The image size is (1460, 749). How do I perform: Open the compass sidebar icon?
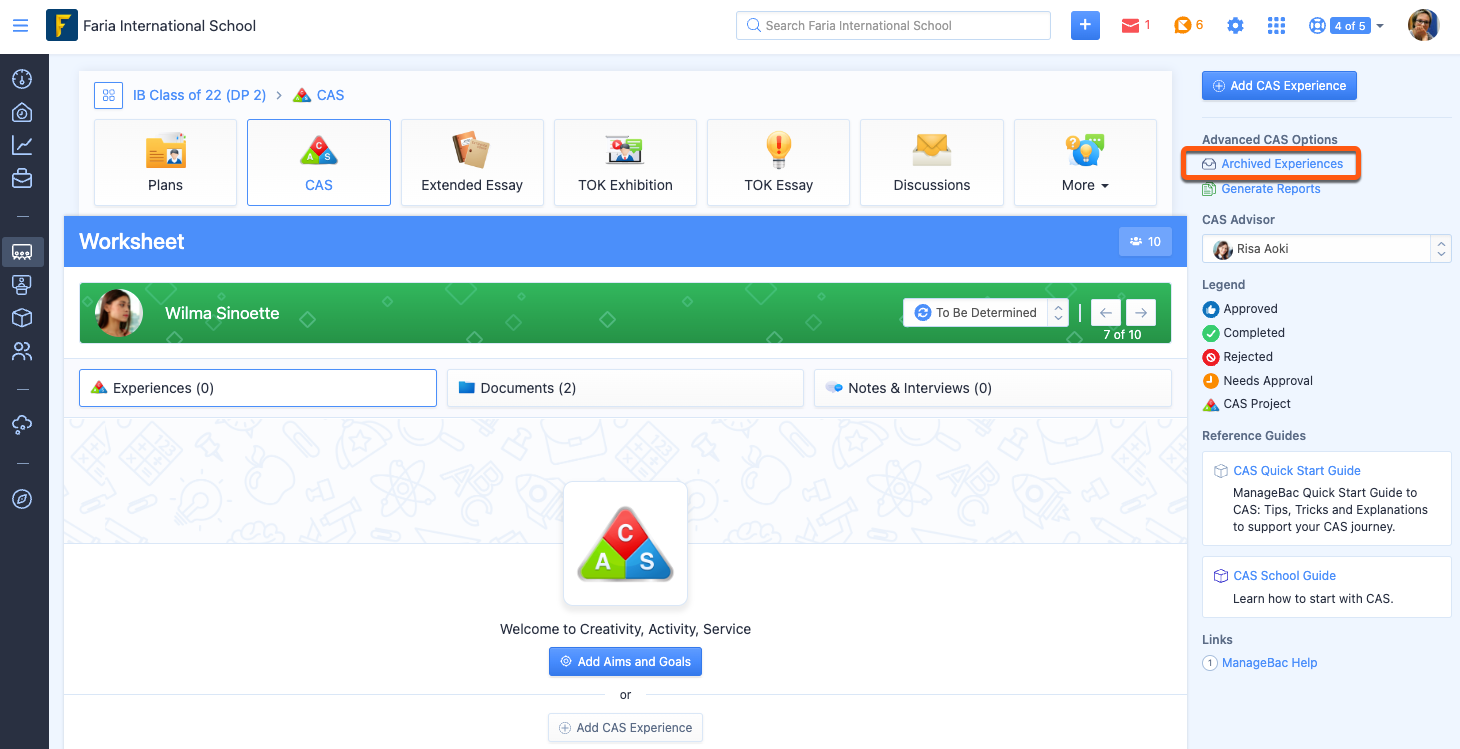click(22, 498)
